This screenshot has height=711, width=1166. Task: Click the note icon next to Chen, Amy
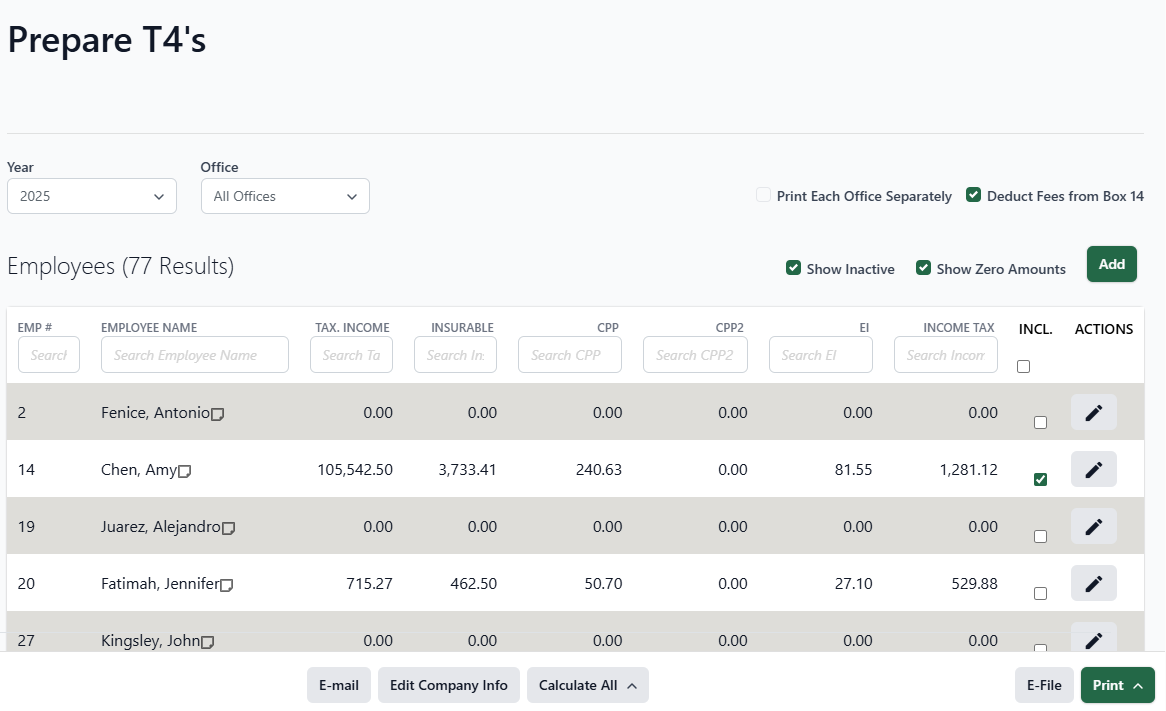tap(184, 472)
